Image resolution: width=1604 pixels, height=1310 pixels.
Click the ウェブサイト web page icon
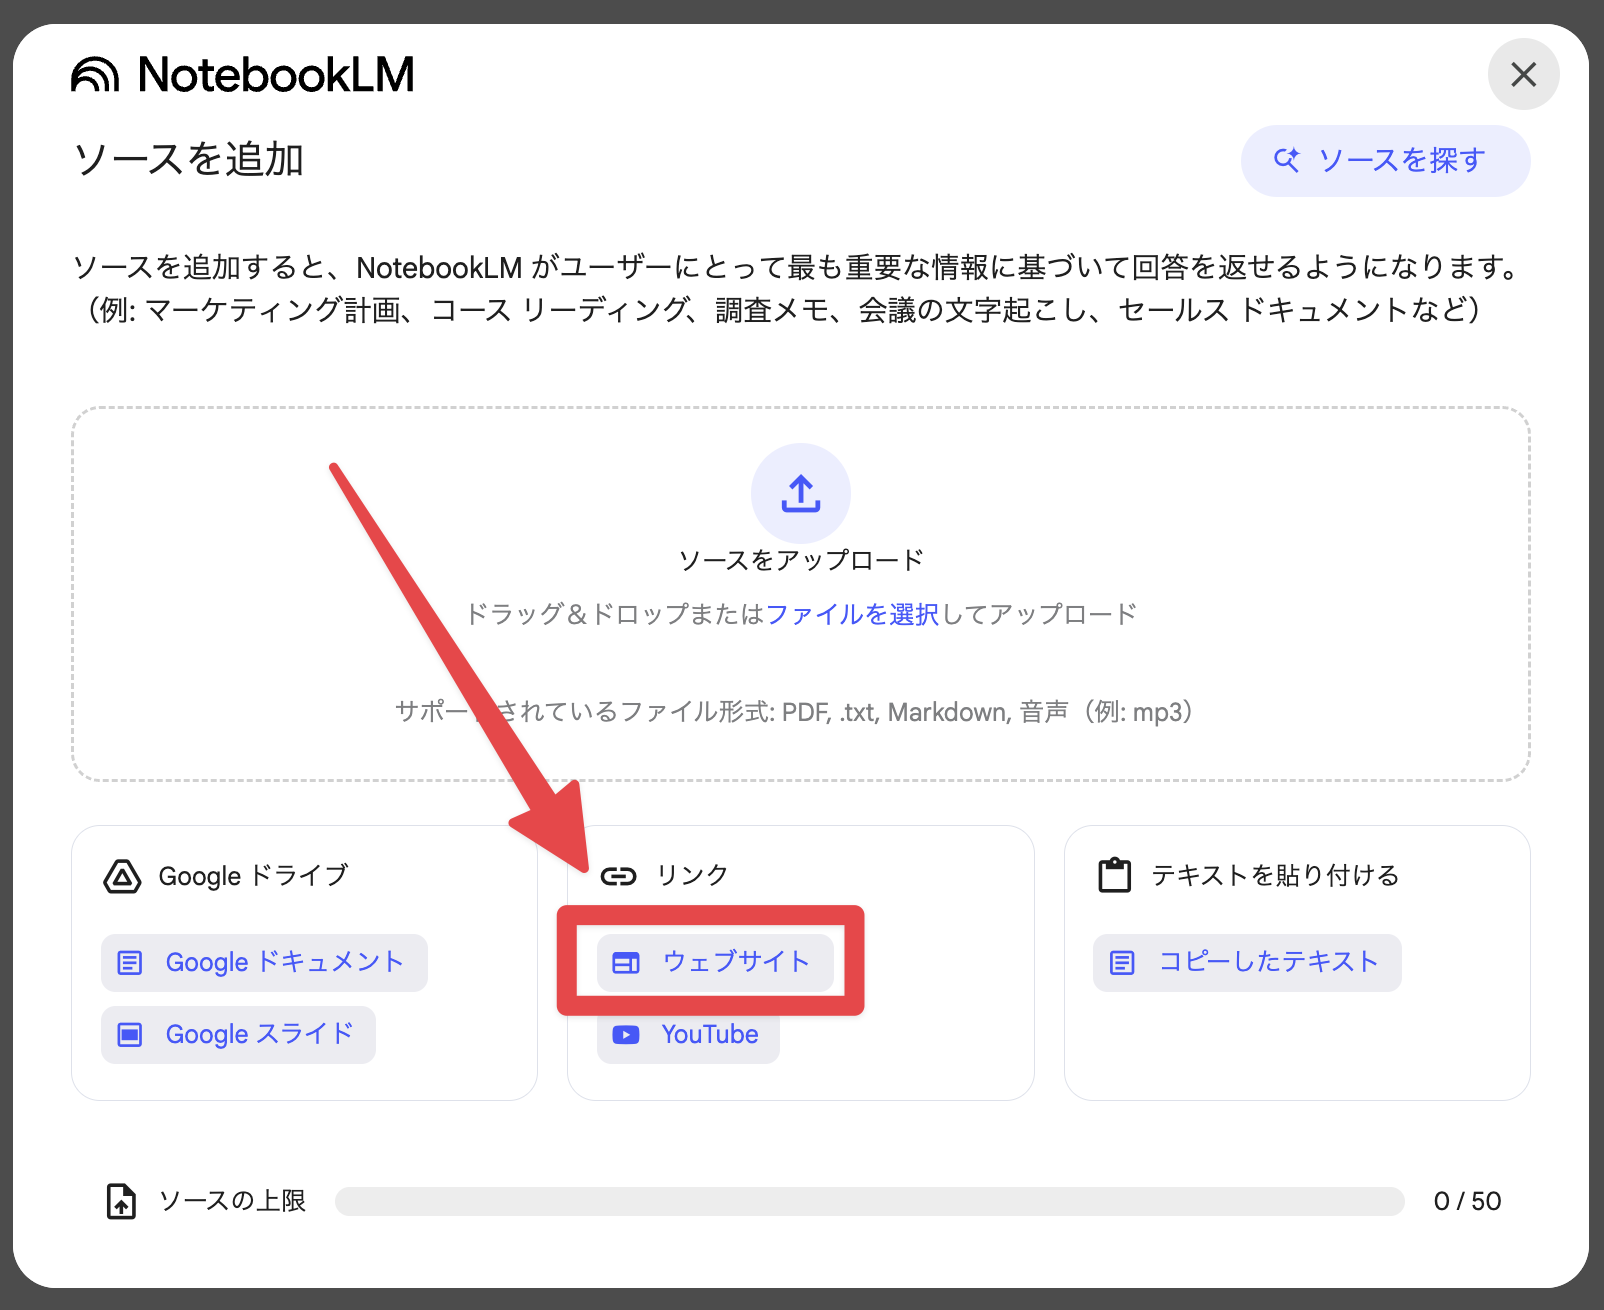pos(626,963)
